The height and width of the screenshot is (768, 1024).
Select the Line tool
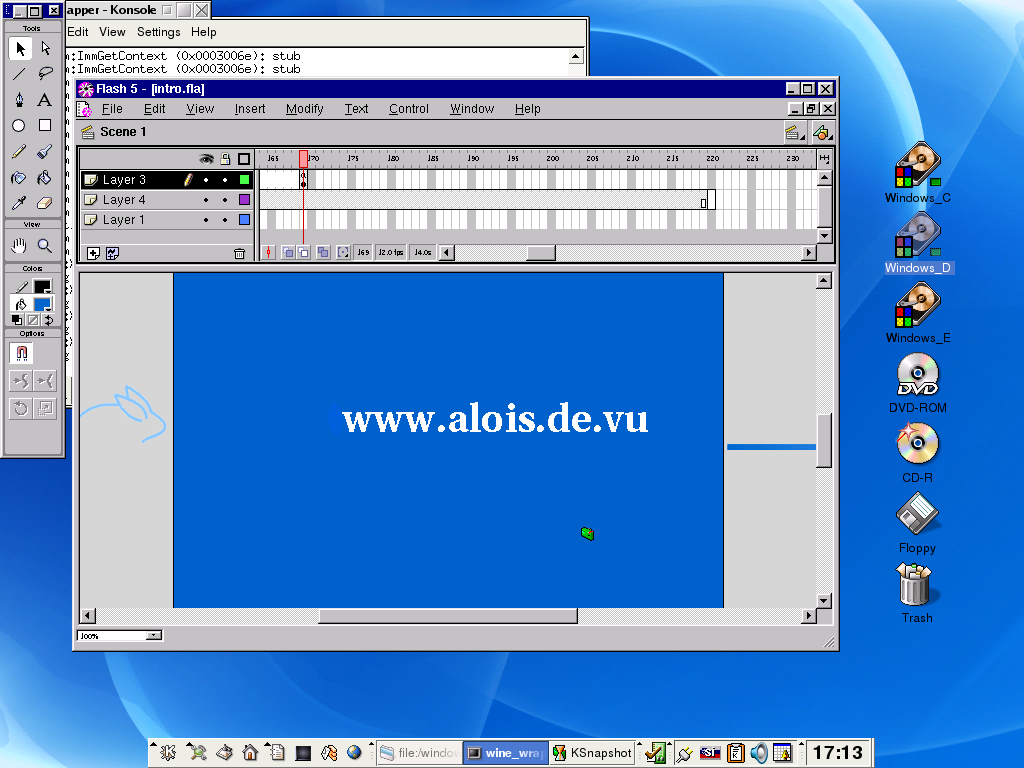click(x=20, y=74)
